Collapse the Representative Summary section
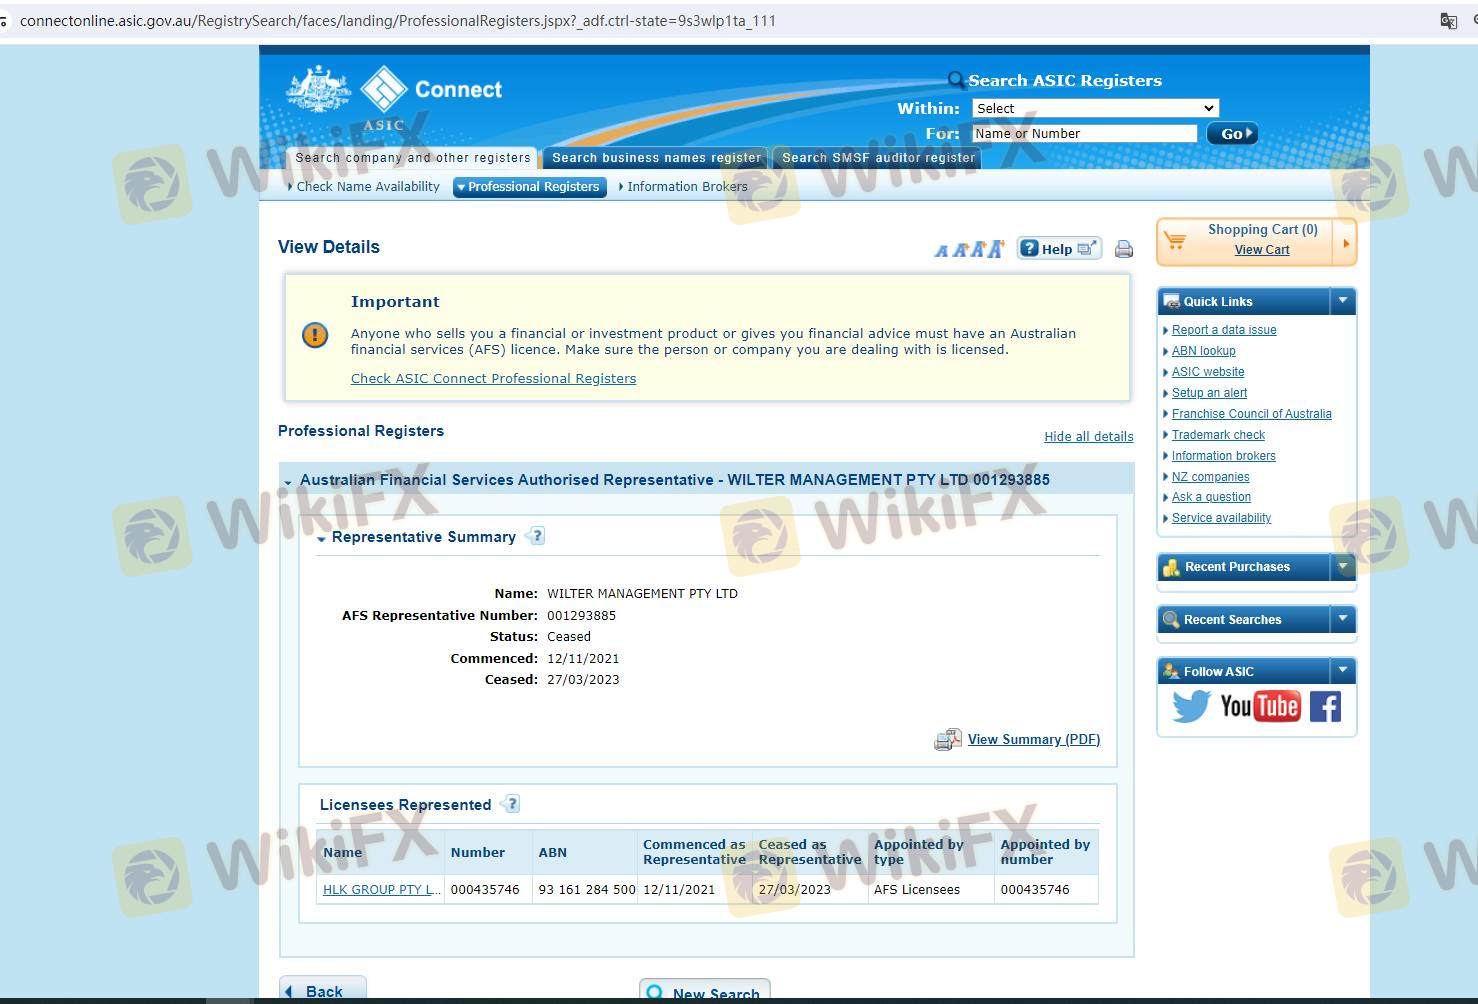Viewport: 1478px width, 1004px height. coord(321,538)
